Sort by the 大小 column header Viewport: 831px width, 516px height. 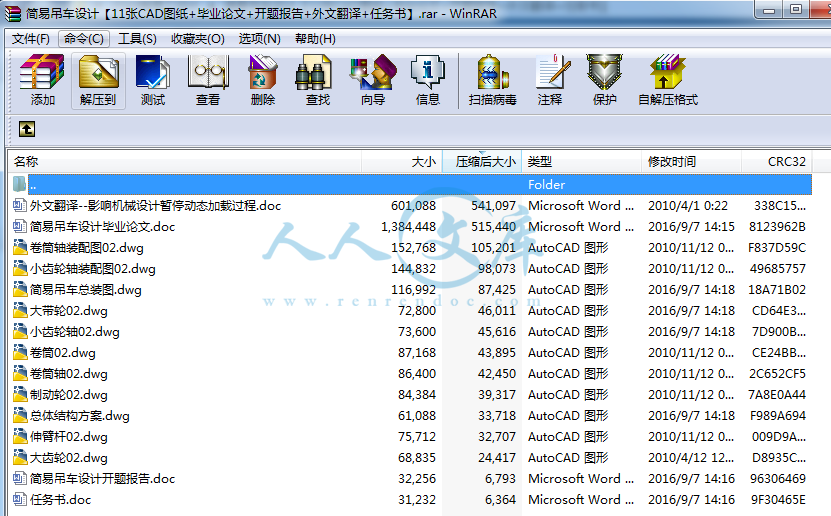click(401, 162)
